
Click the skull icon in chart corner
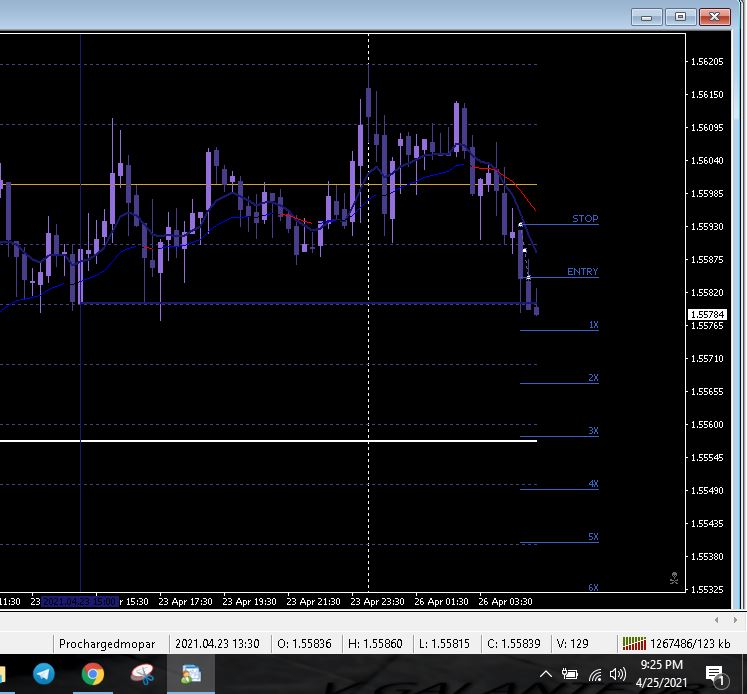point(674,578)
